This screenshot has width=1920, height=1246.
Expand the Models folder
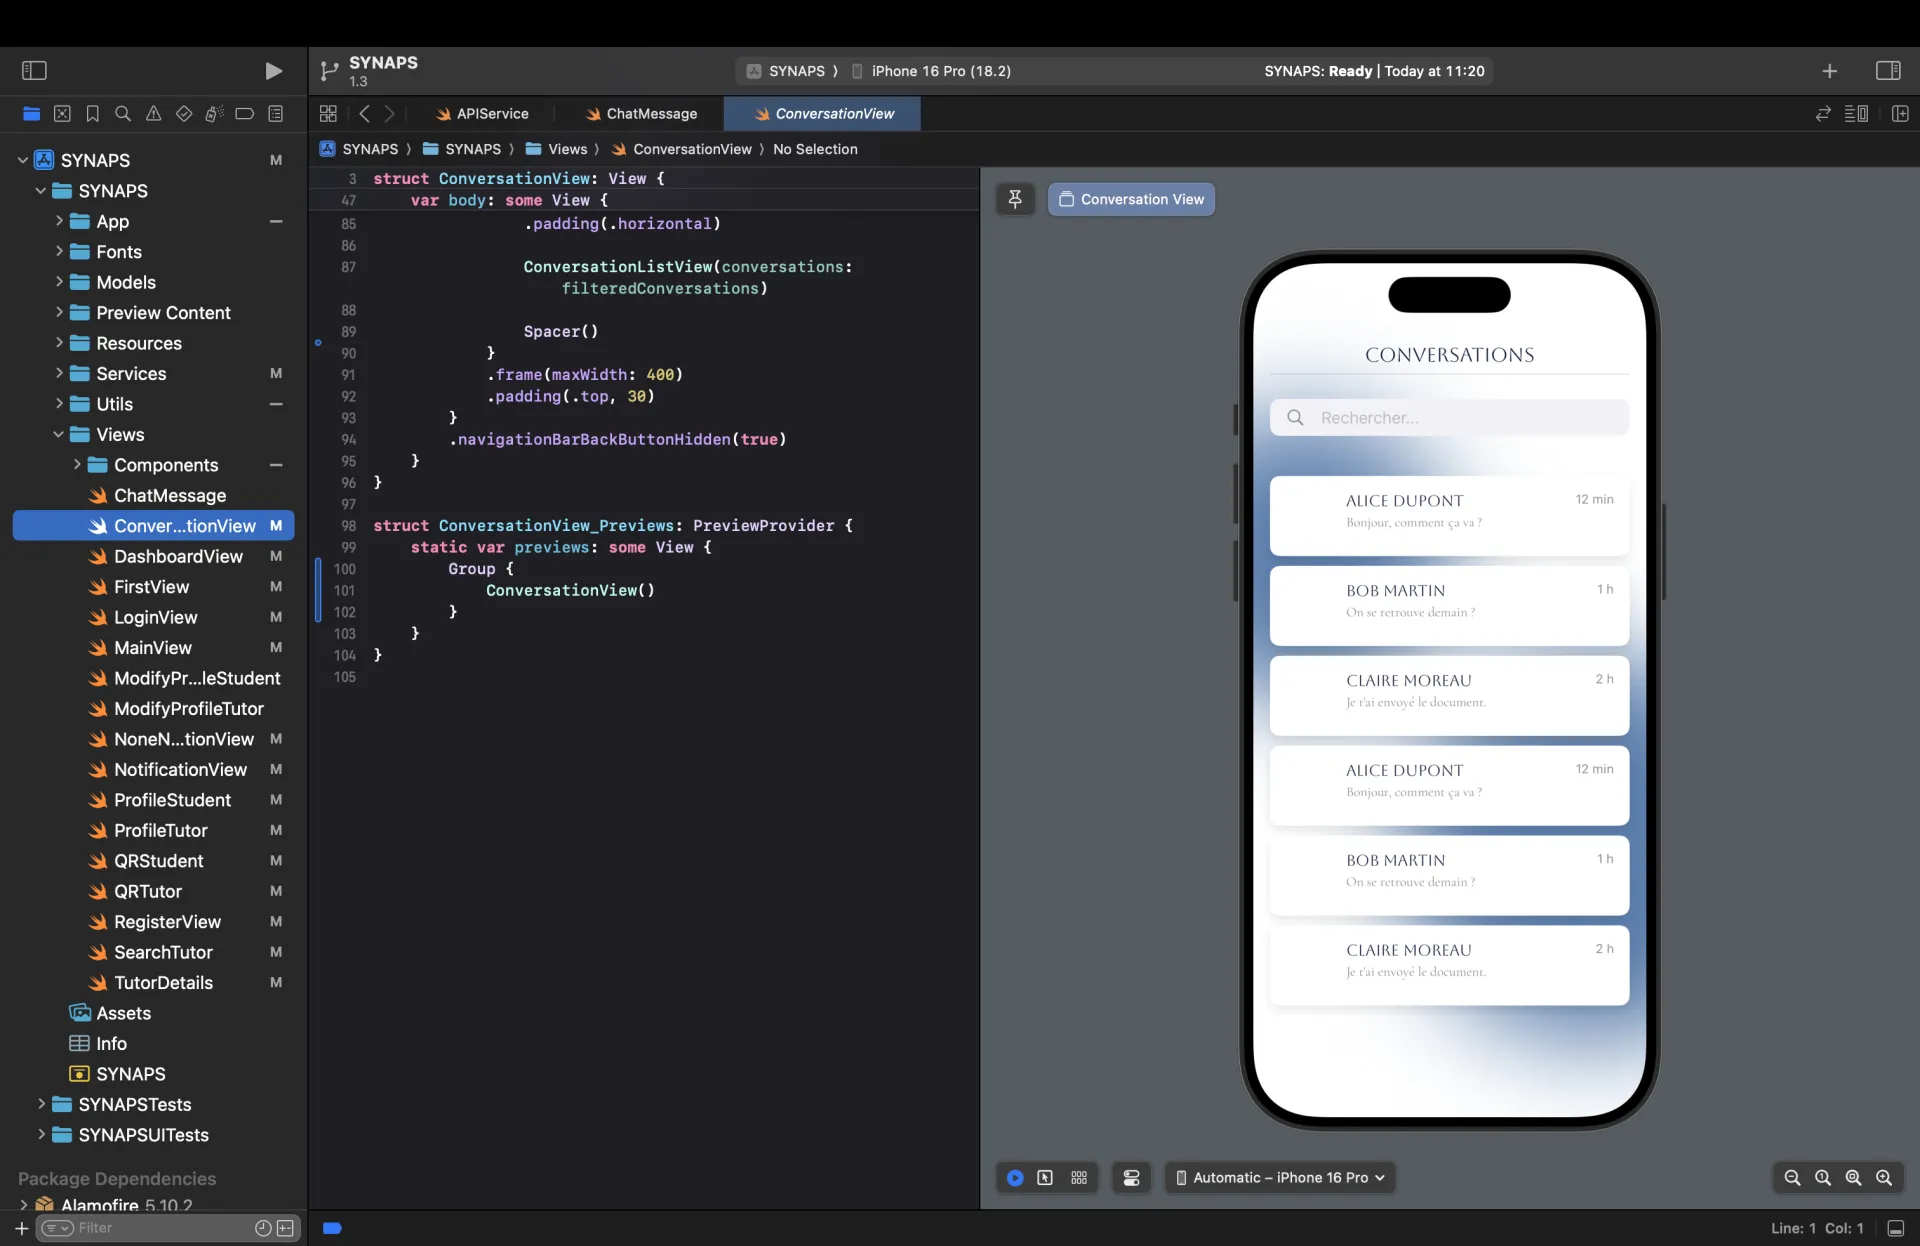coord(59,282)
